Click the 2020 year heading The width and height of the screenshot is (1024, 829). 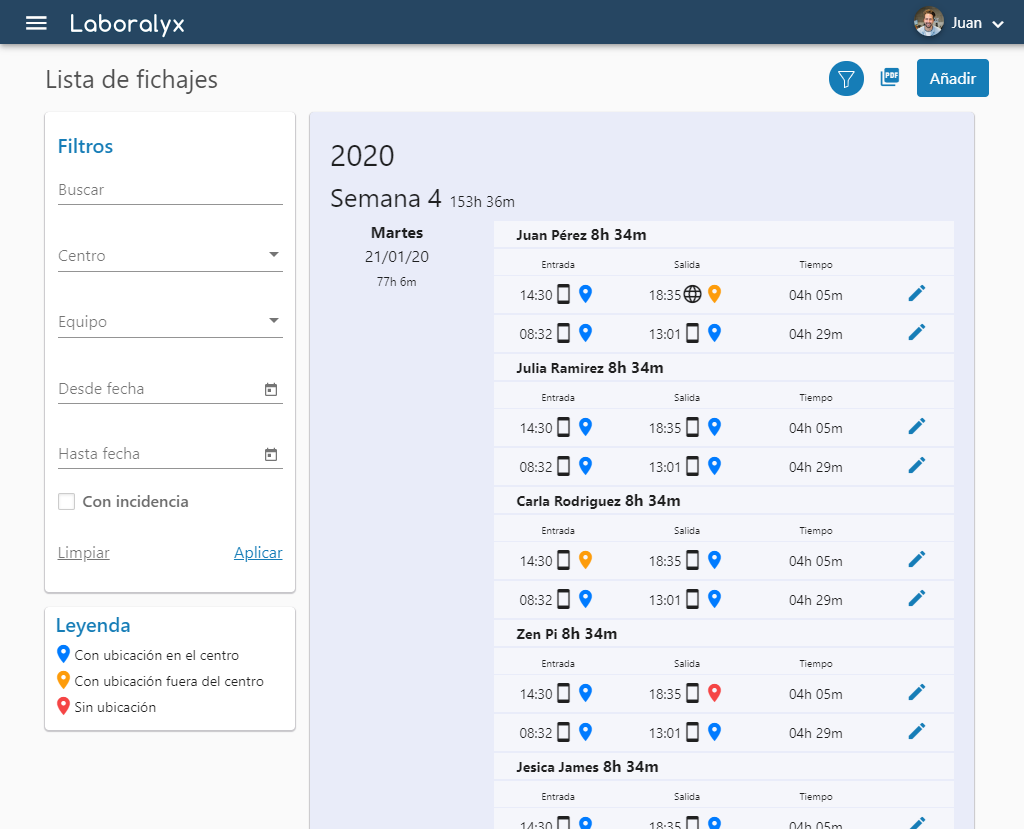[362, 156]
